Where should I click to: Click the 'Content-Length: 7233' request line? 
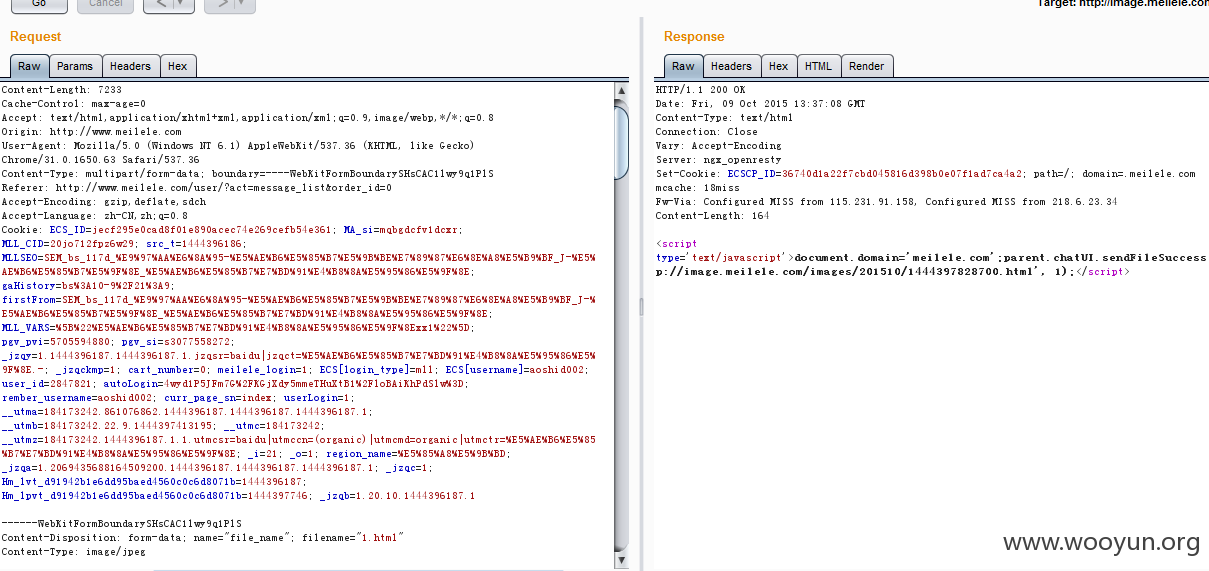pyautogui.click(x=62, y=90)
